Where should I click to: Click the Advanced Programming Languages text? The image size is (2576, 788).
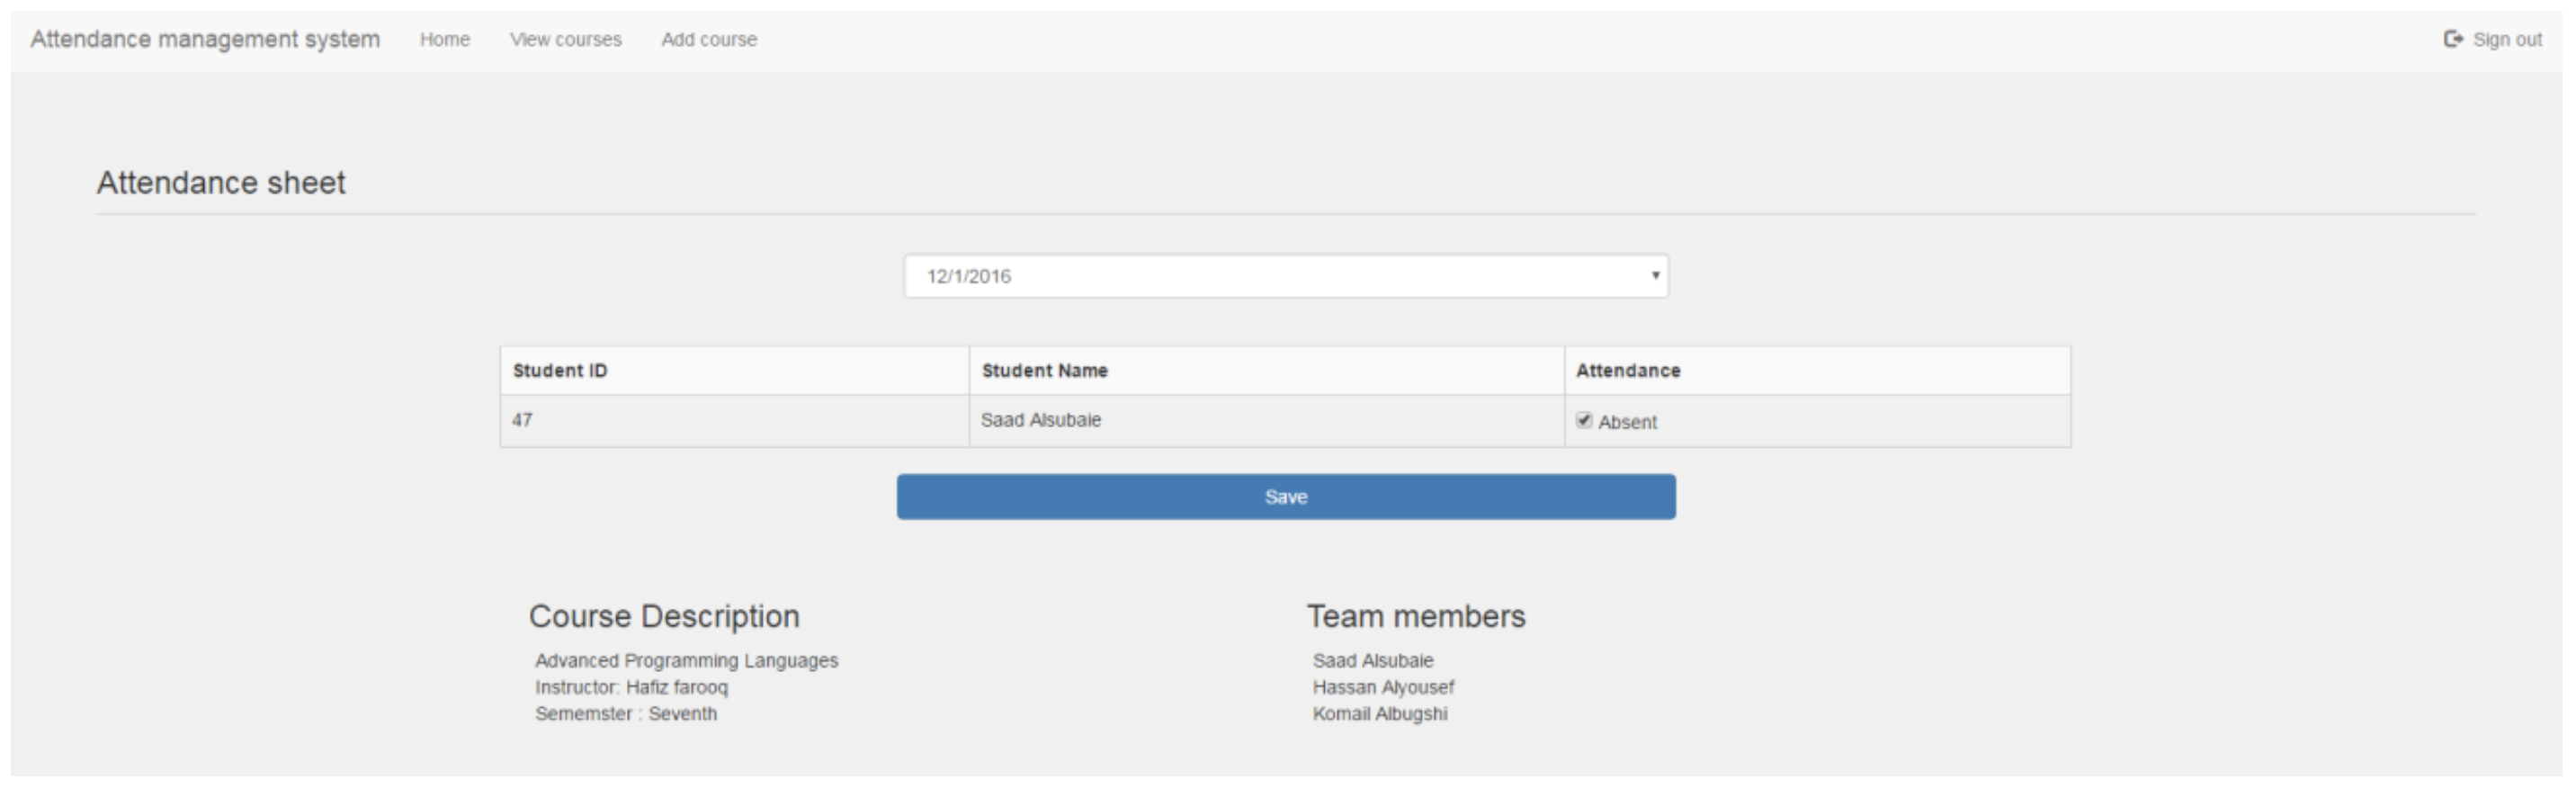(x=686, y=661)
